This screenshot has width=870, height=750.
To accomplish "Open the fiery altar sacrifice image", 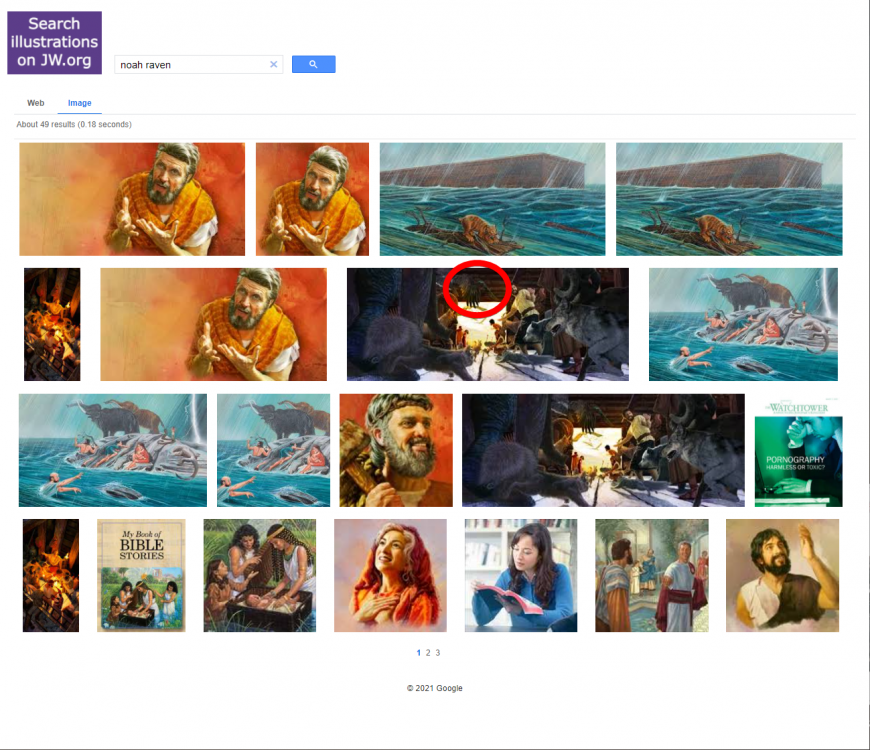I will pos(51,323).
